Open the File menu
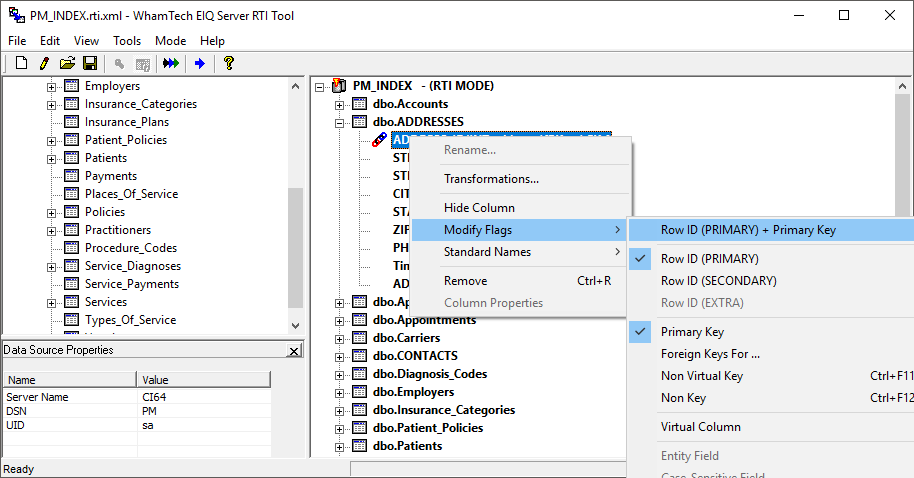This screenshot has height=478, width=914. pos(17,41)
